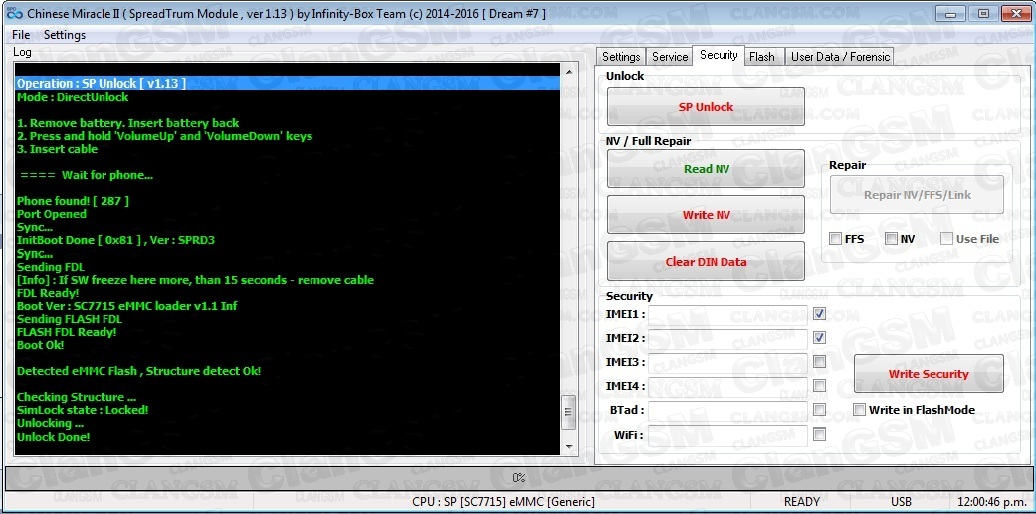1036x514 pixels.
Task: Click the 'Sending FDL' log line
Action: click(x=51, y=267)
